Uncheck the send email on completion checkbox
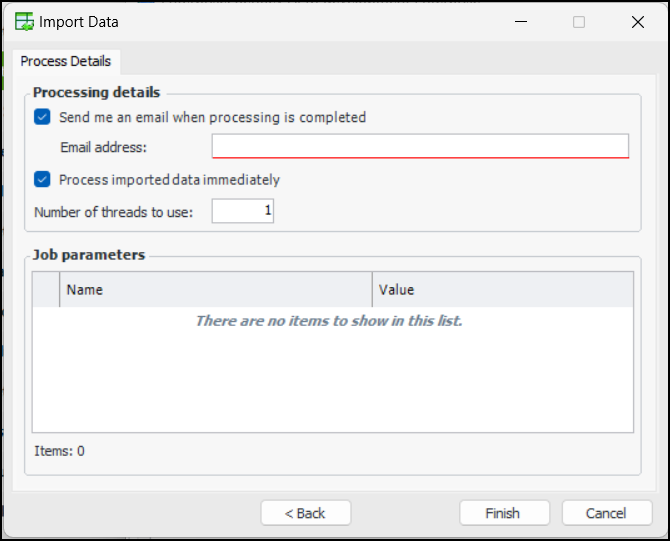This screenshot has width=670, height=541. point(42,117)
